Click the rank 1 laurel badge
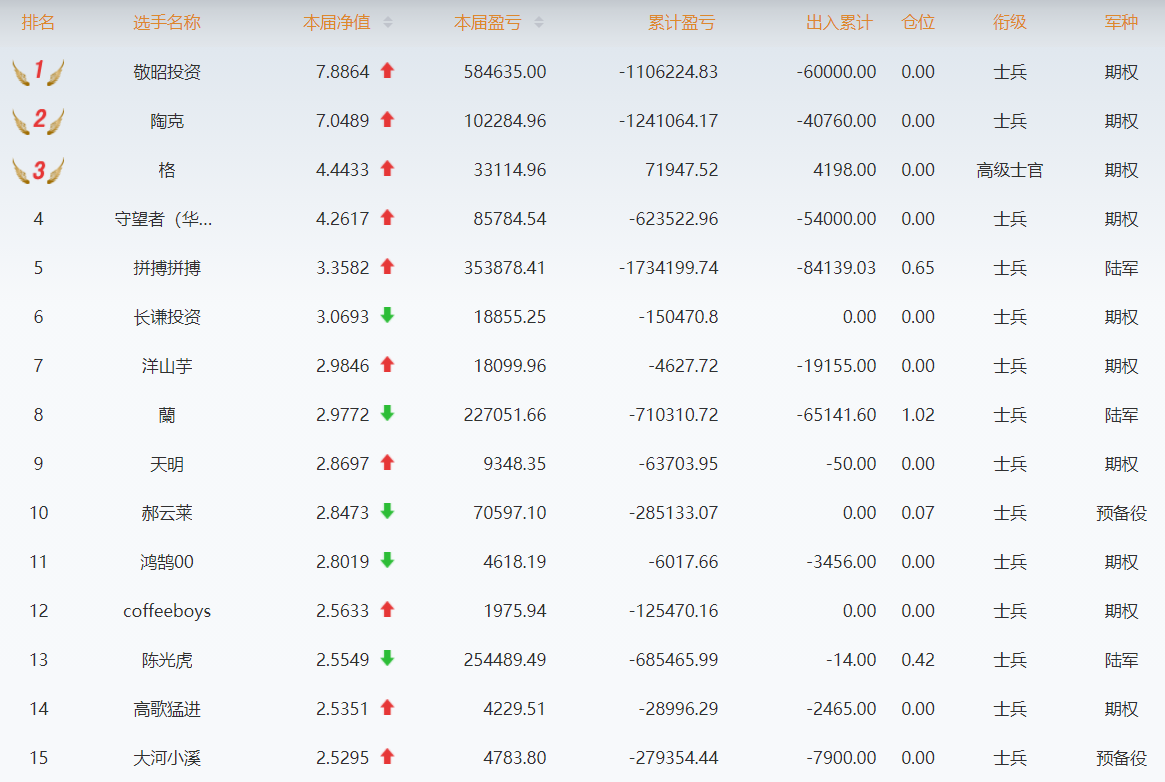 tap(39, 72)
